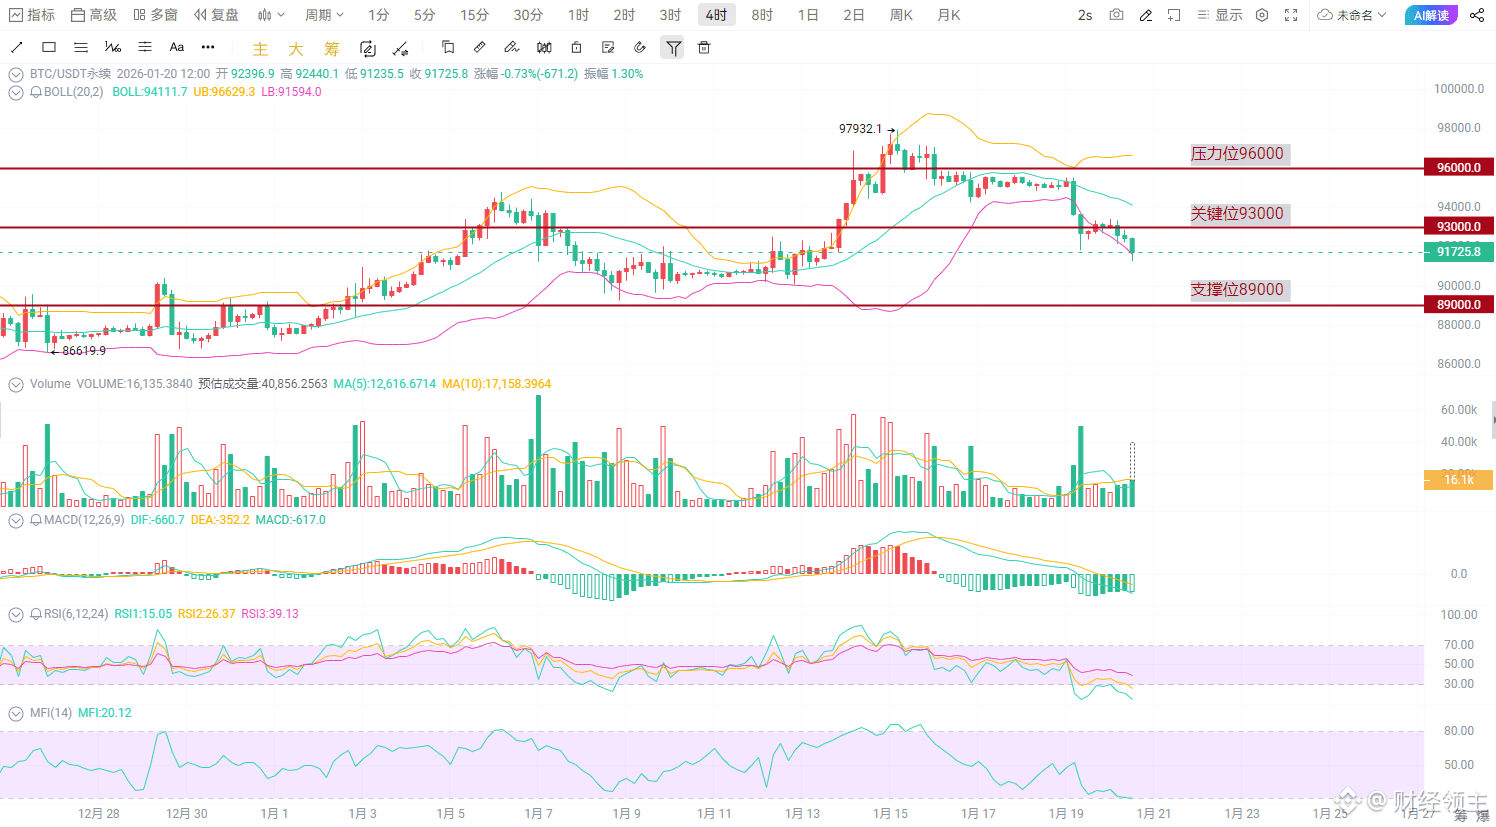Collapse the MFI(14) panel

(16, 713)
